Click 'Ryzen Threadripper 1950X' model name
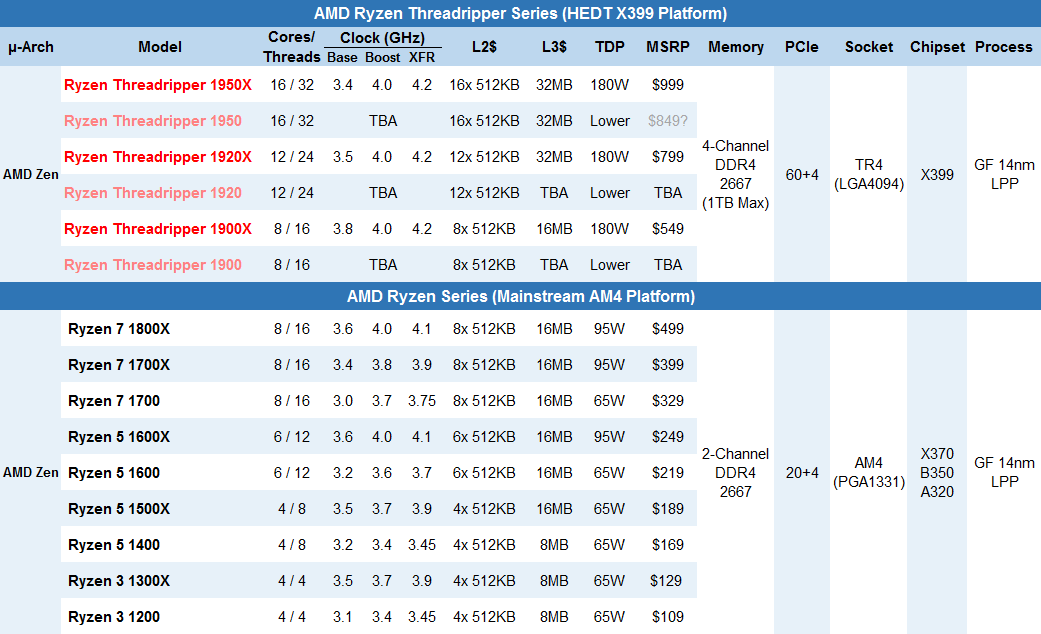Image resolution: width=1041 pixels, height=634 pixels. (158, 85)
